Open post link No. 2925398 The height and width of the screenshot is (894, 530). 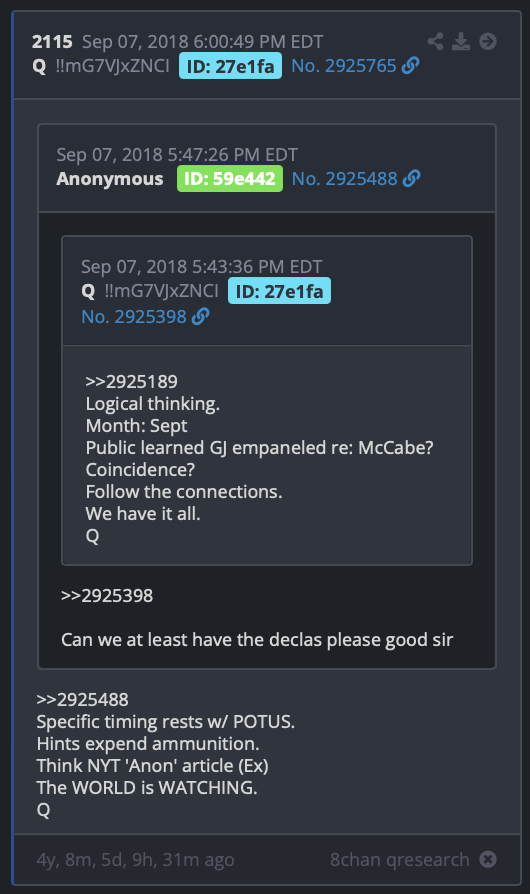(x=134, y=316)
